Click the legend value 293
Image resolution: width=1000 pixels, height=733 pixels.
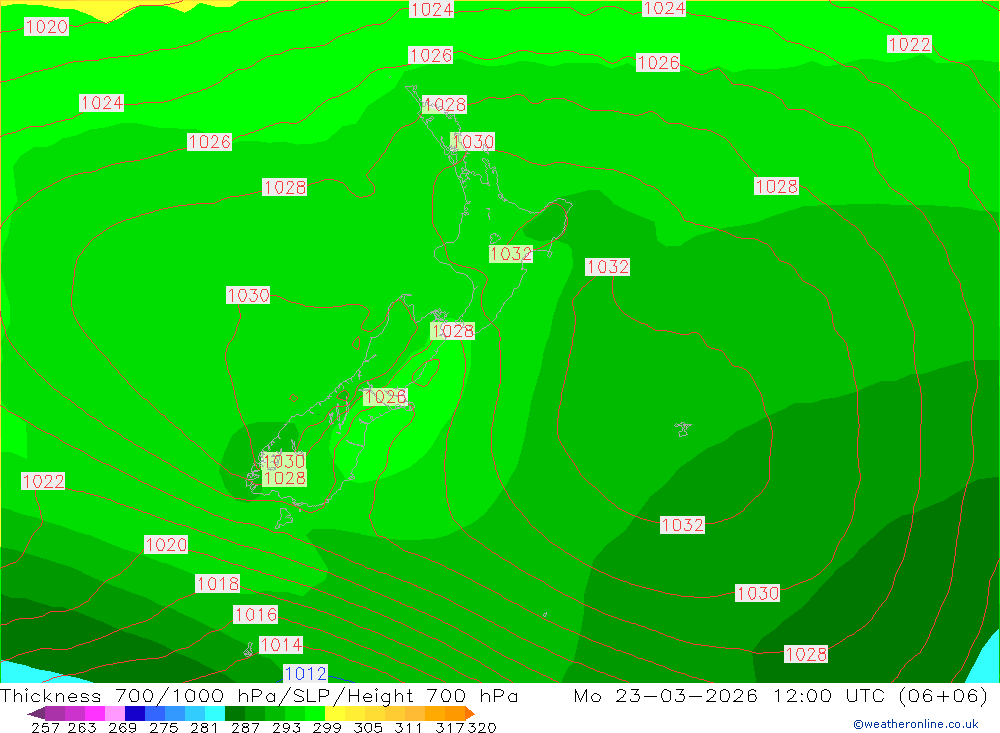pos(286,727)
